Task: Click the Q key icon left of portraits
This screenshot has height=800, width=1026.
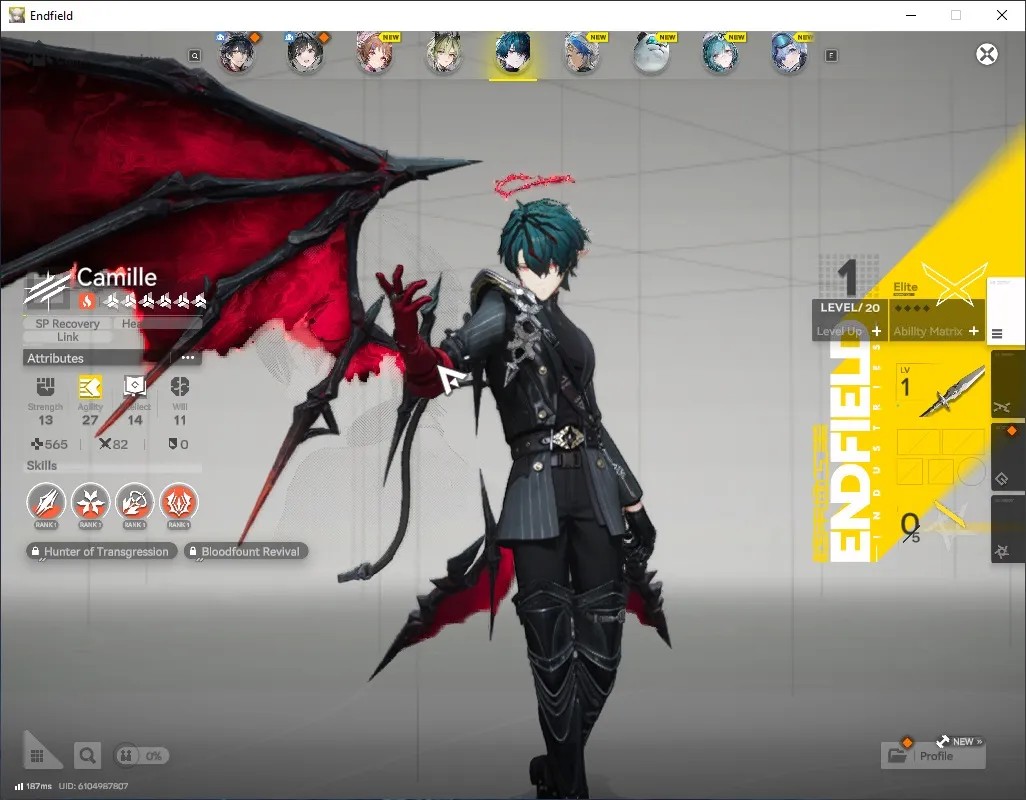Action: coord(195,56)
